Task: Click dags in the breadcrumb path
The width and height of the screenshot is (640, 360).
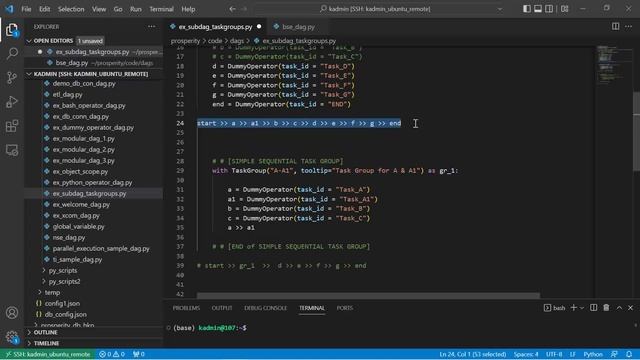Action: point(237,41)
